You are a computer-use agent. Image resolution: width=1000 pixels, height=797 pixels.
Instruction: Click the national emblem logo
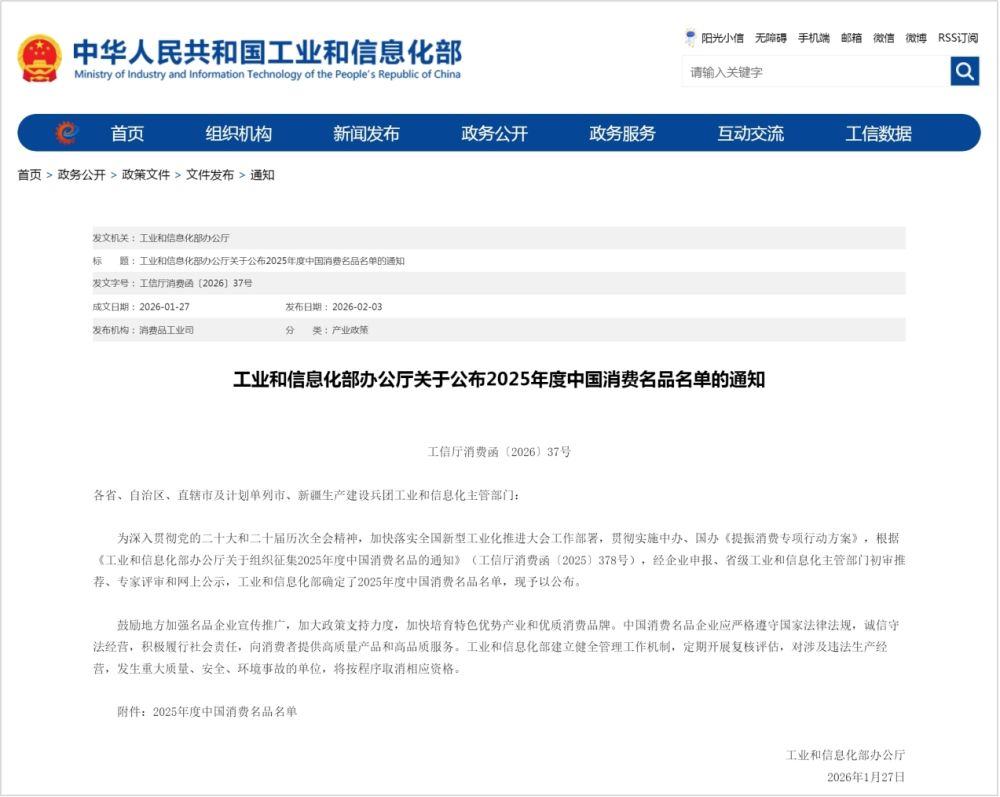click(39, 58)
